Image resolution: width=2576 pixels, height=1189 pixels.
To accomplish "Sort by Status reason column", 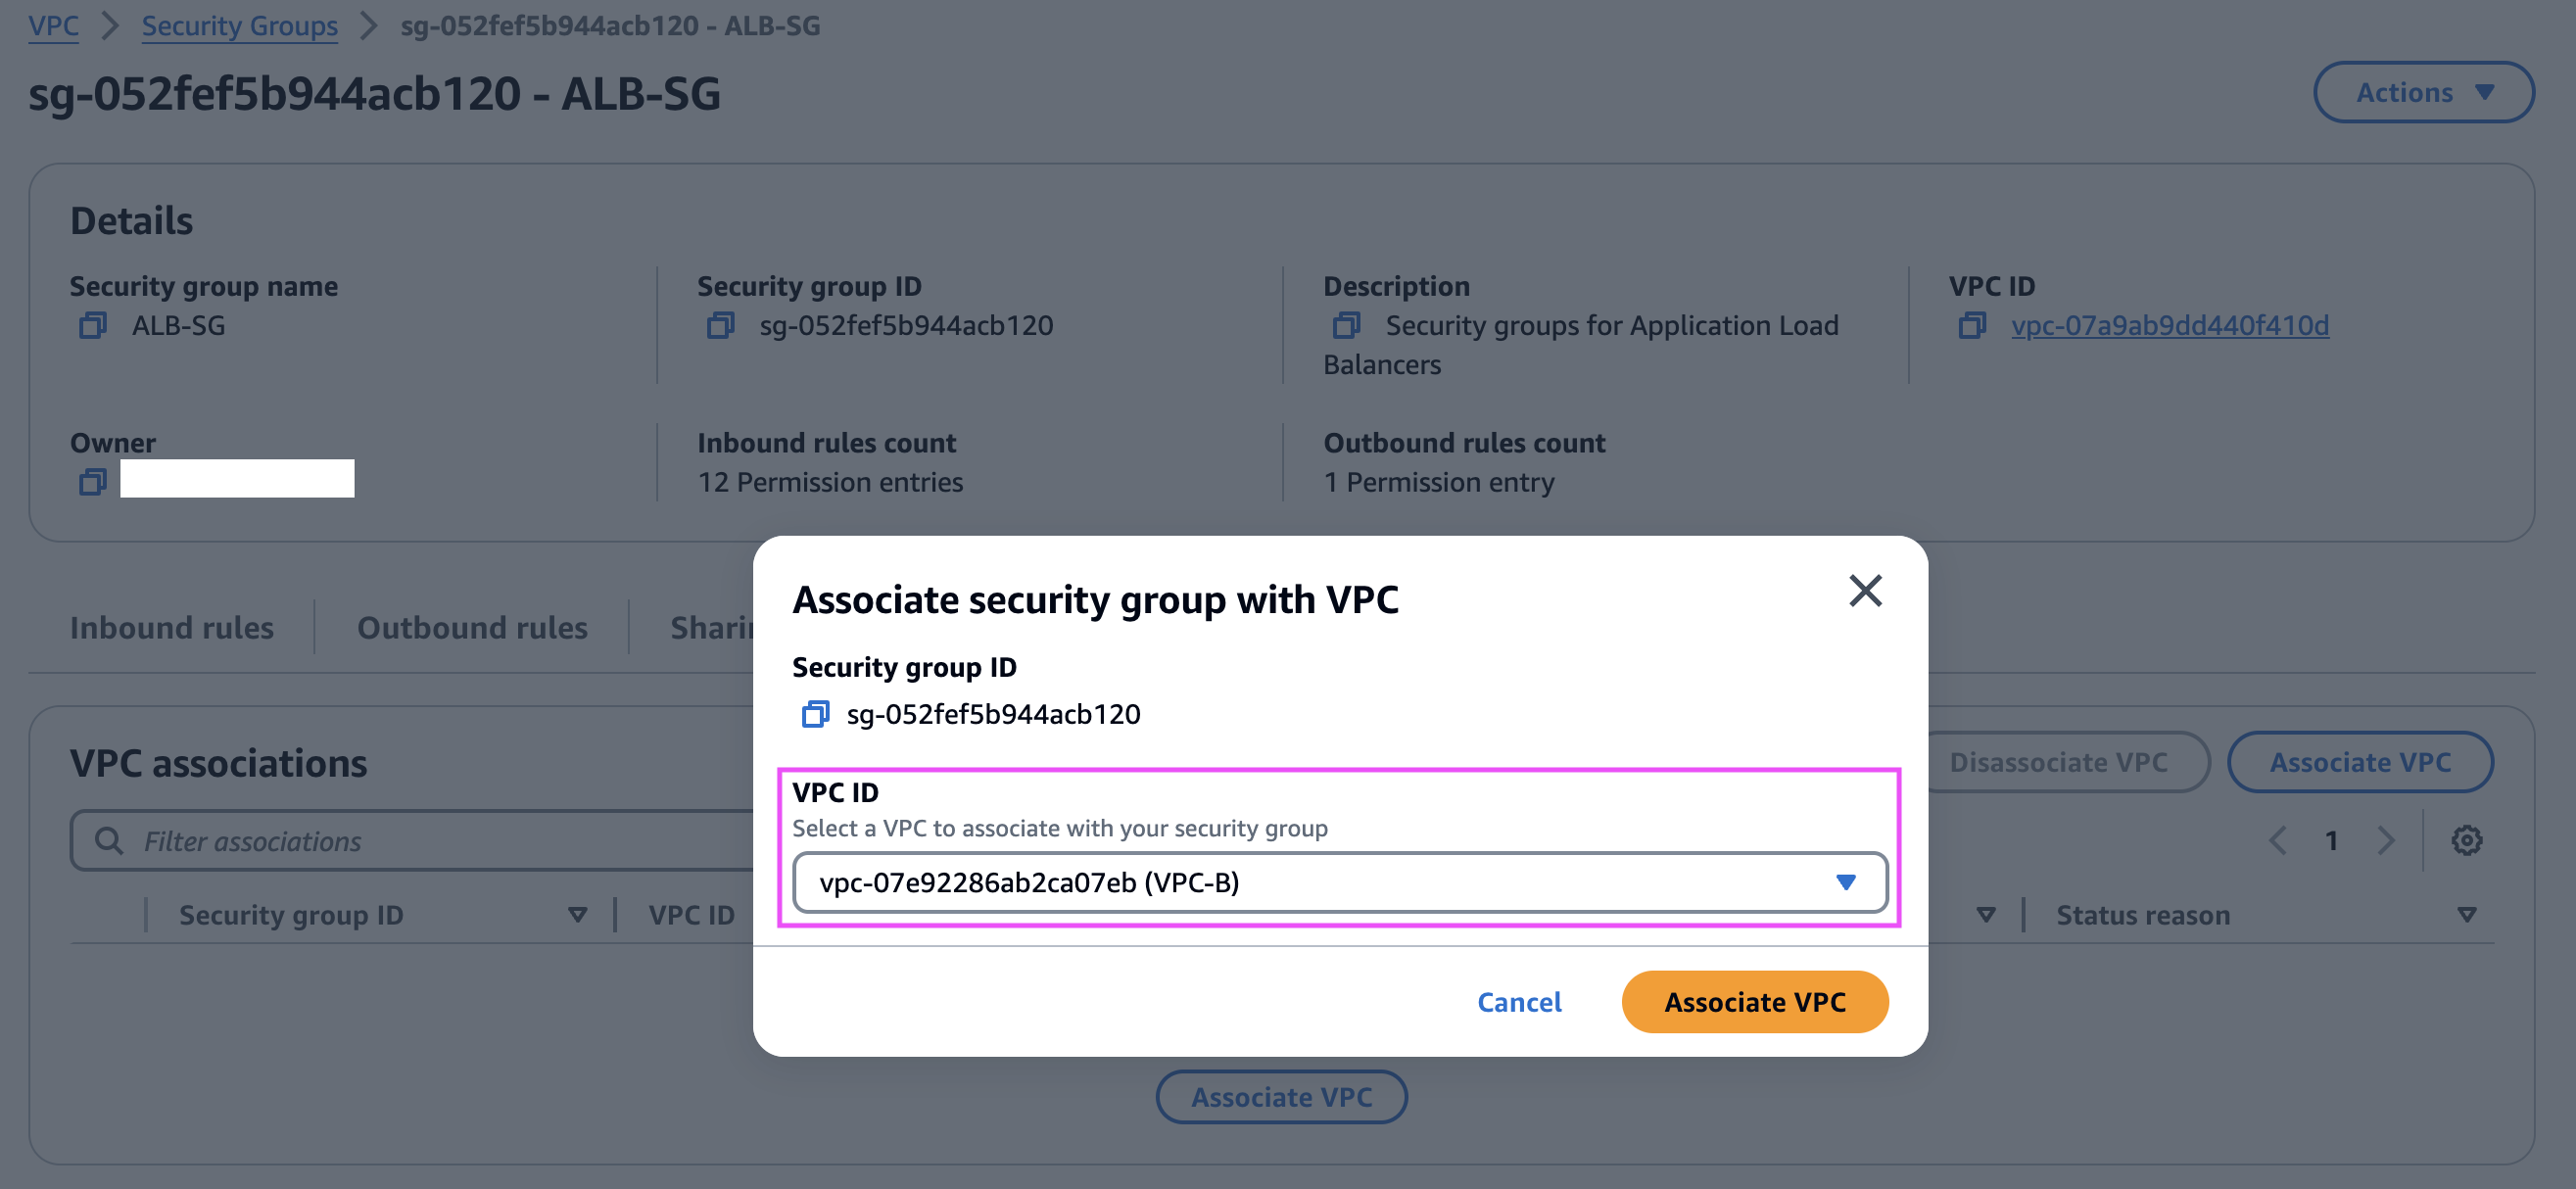I will click(x=2466, y=915).
